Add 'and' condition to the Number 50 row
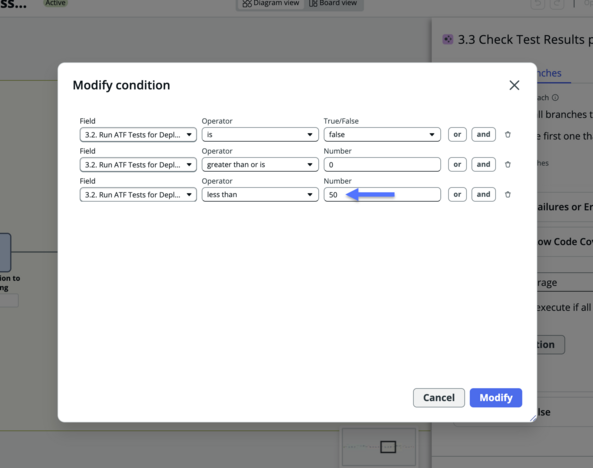 pyautogui.click(x=483, y=194)
